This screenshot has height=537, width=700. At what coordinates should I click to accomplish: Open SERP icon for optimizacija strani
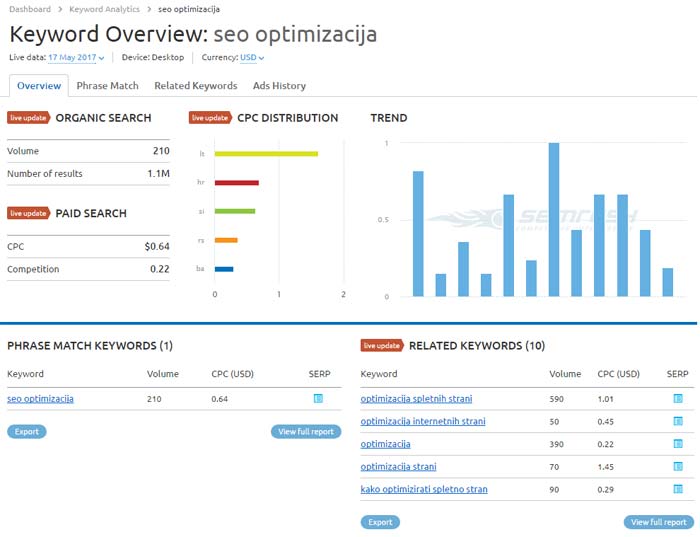pos(678,466)
